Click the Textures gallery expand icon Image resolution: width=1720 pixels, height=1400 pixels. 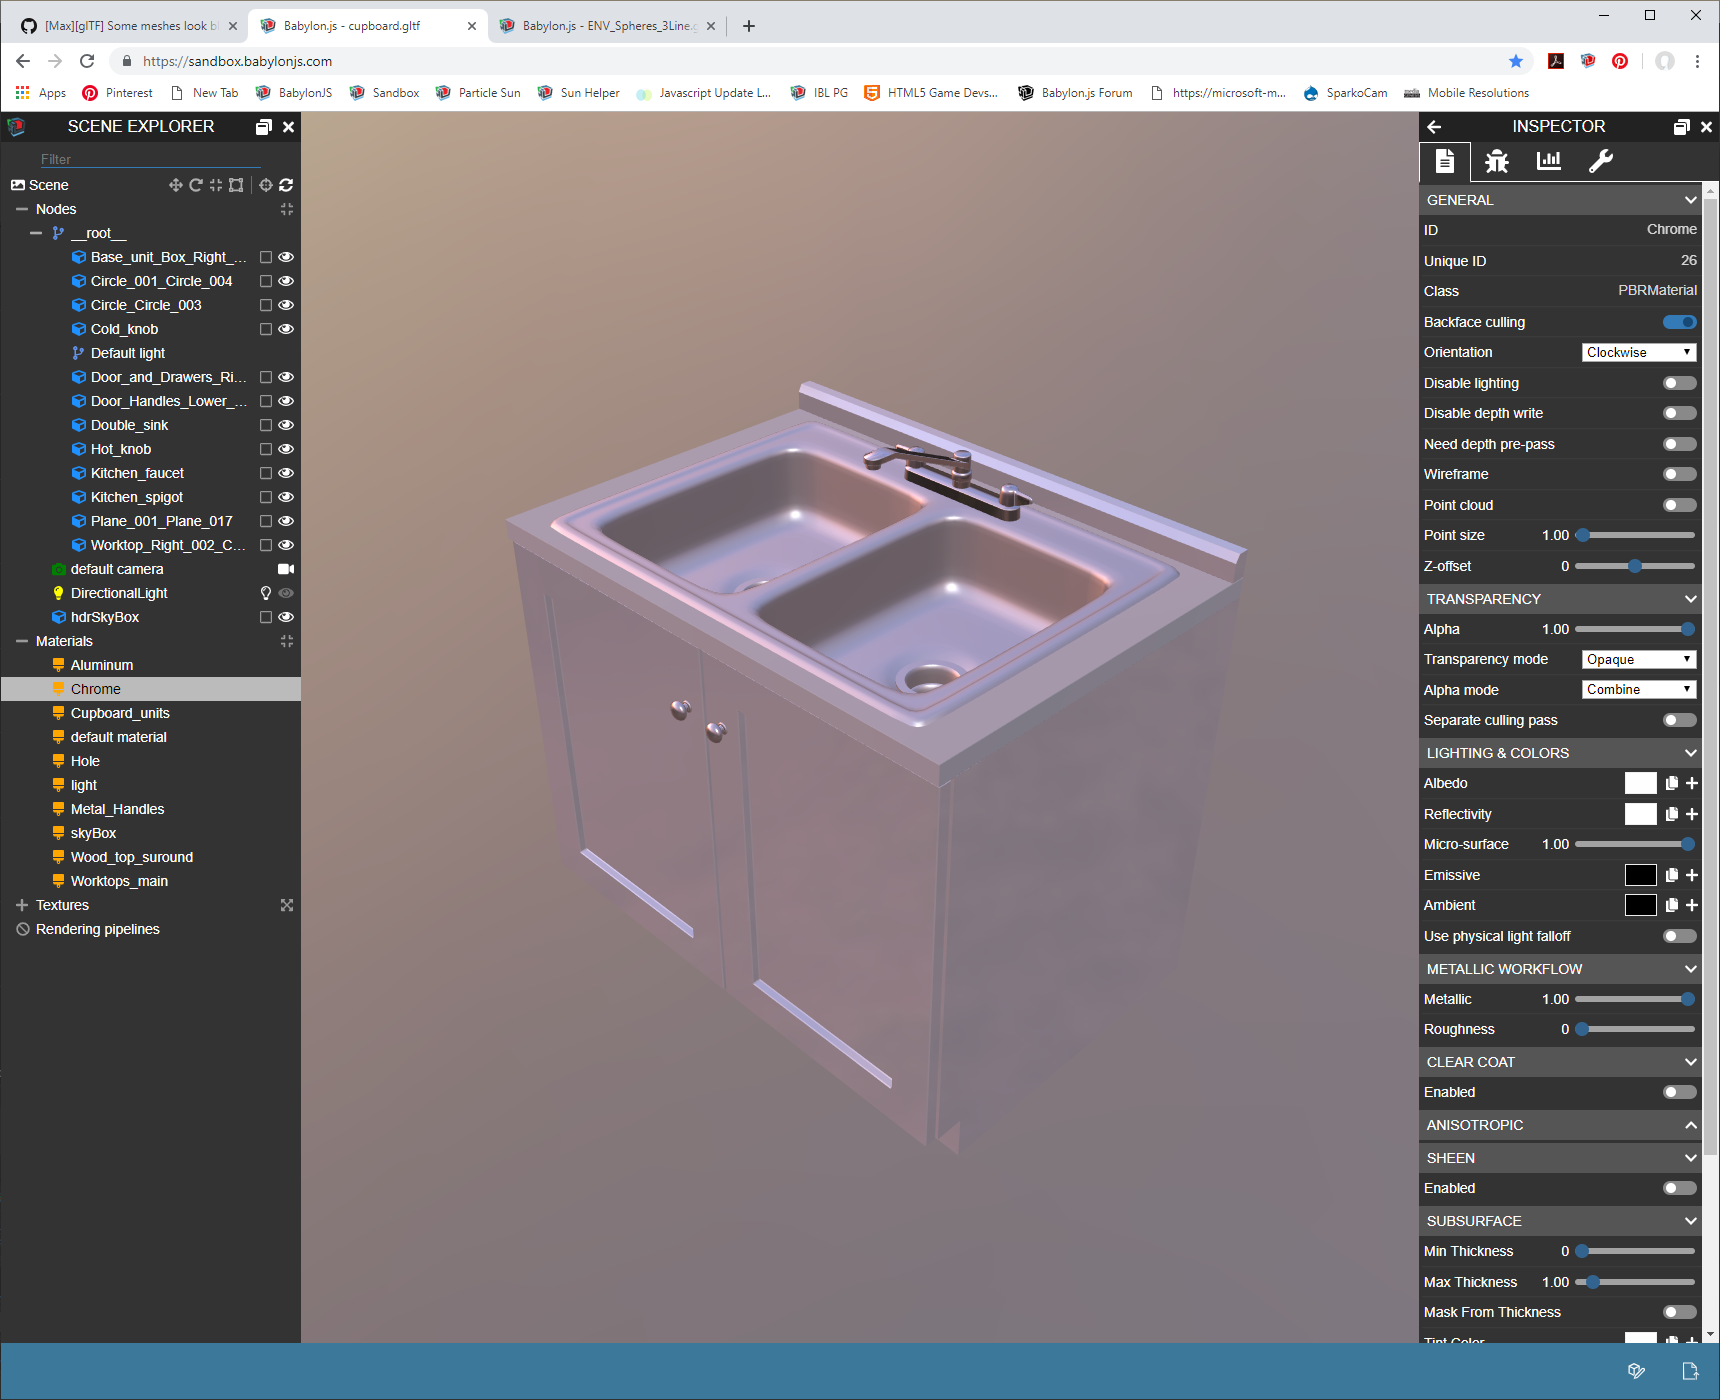coord(287,905)
